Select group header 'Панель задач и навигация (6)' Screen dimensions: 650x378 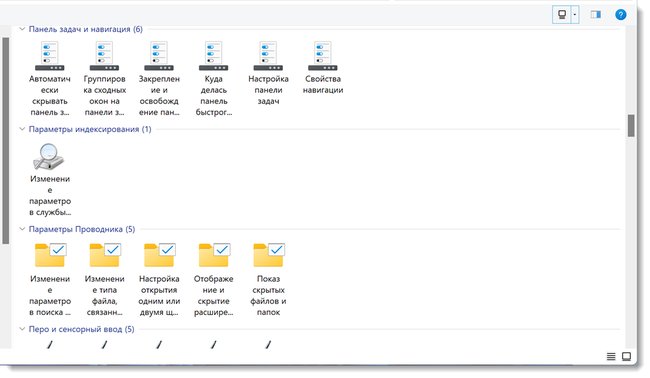click(85, 29)
